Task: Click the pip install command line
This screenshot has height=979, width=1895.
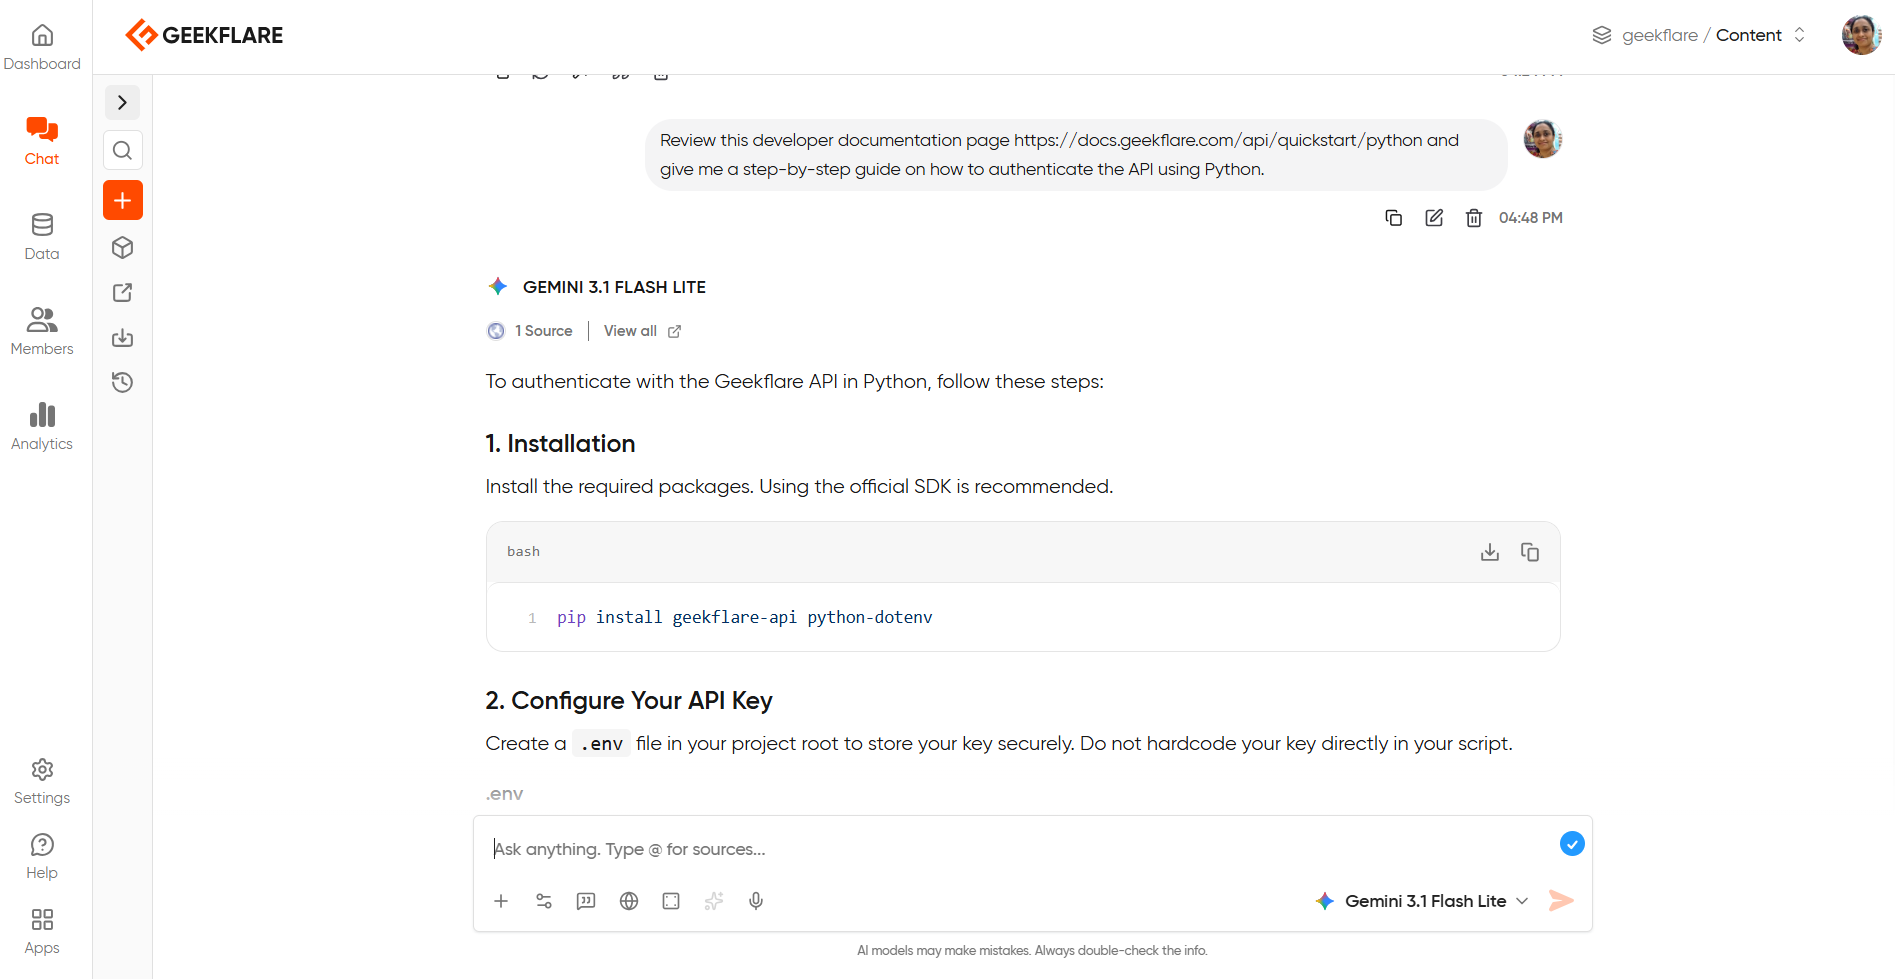Action: (744, 618)
